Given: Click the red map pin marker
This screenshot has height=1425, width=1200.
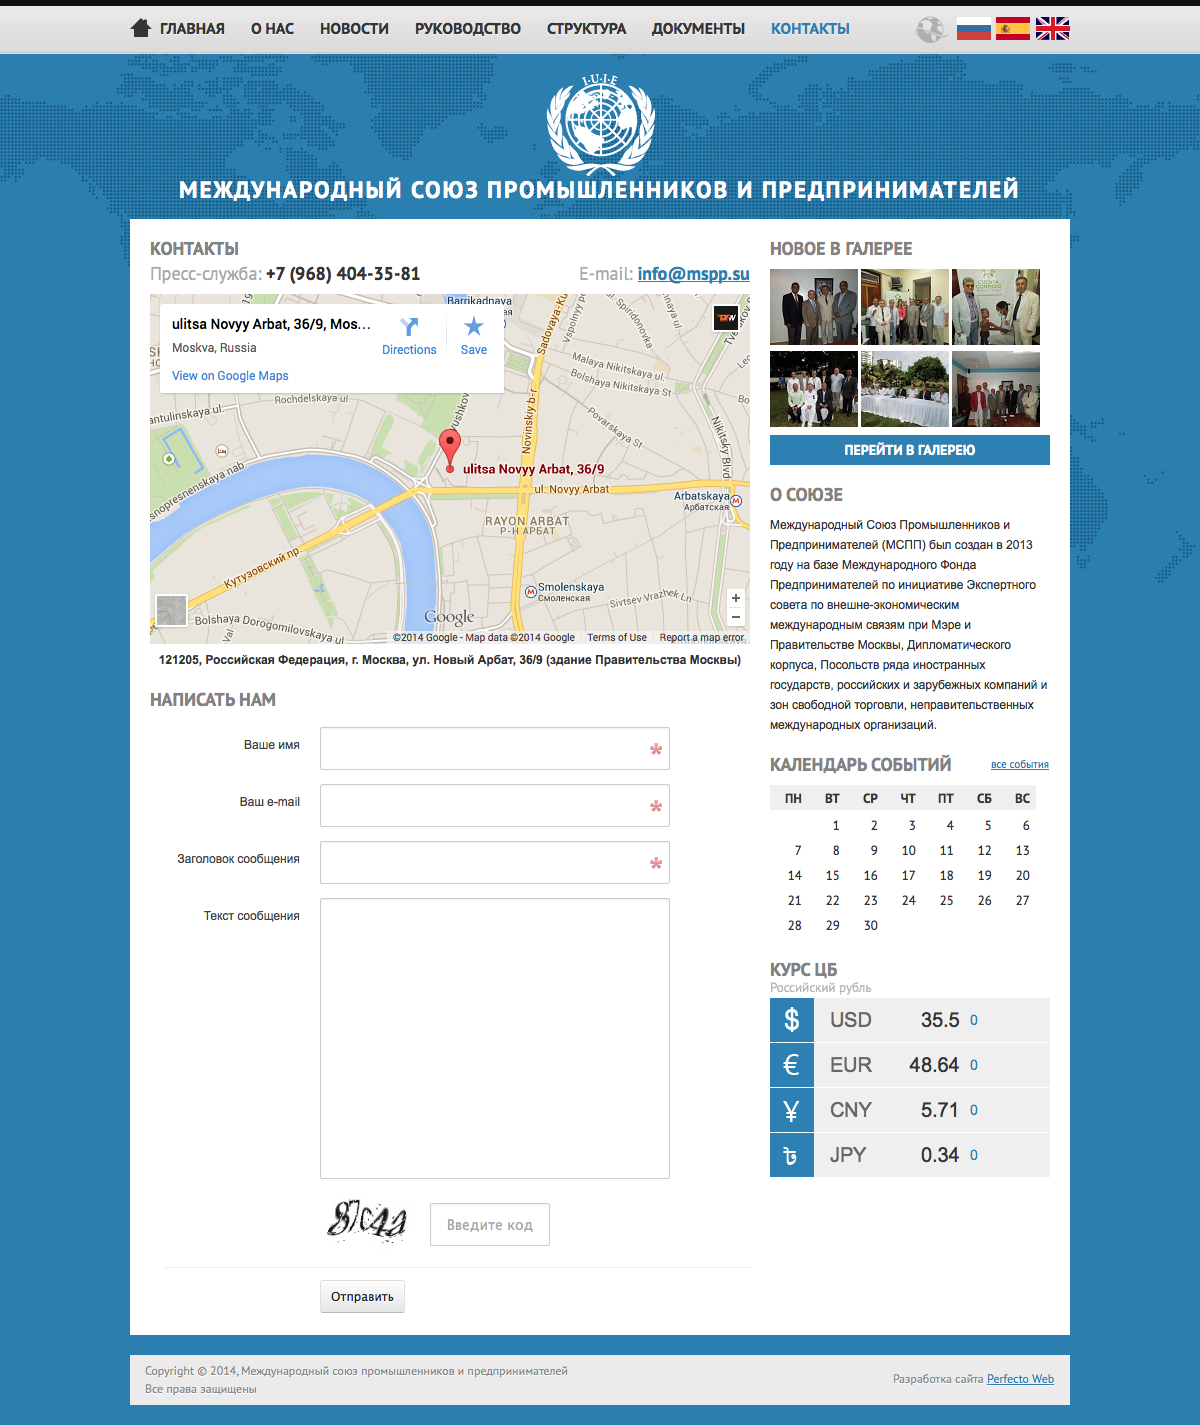Looking at the screenshot, I should click(450, 447).
